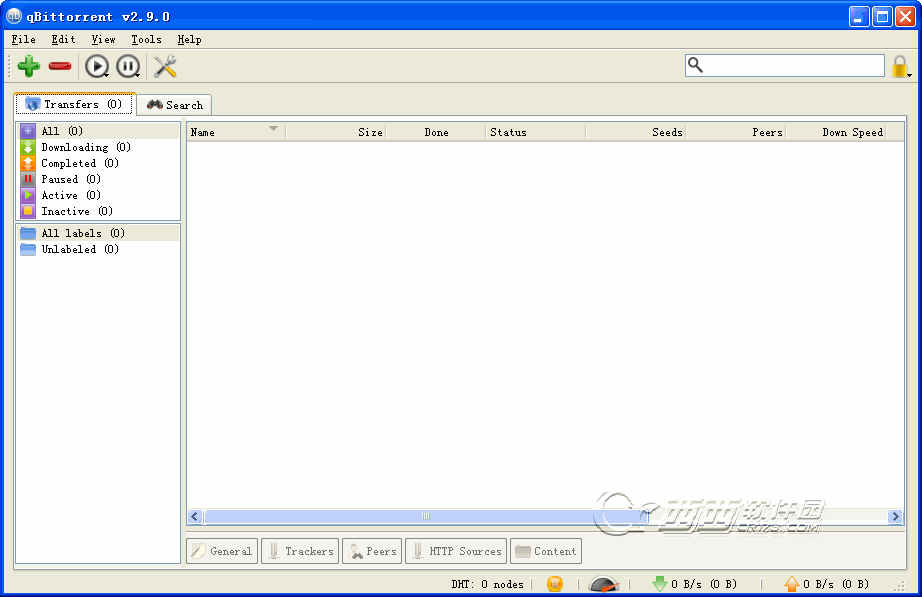This screenshot has height=597, width=922.
Task: Click the Completed filter orange arrow icon
Action: [x=28, y=163]
